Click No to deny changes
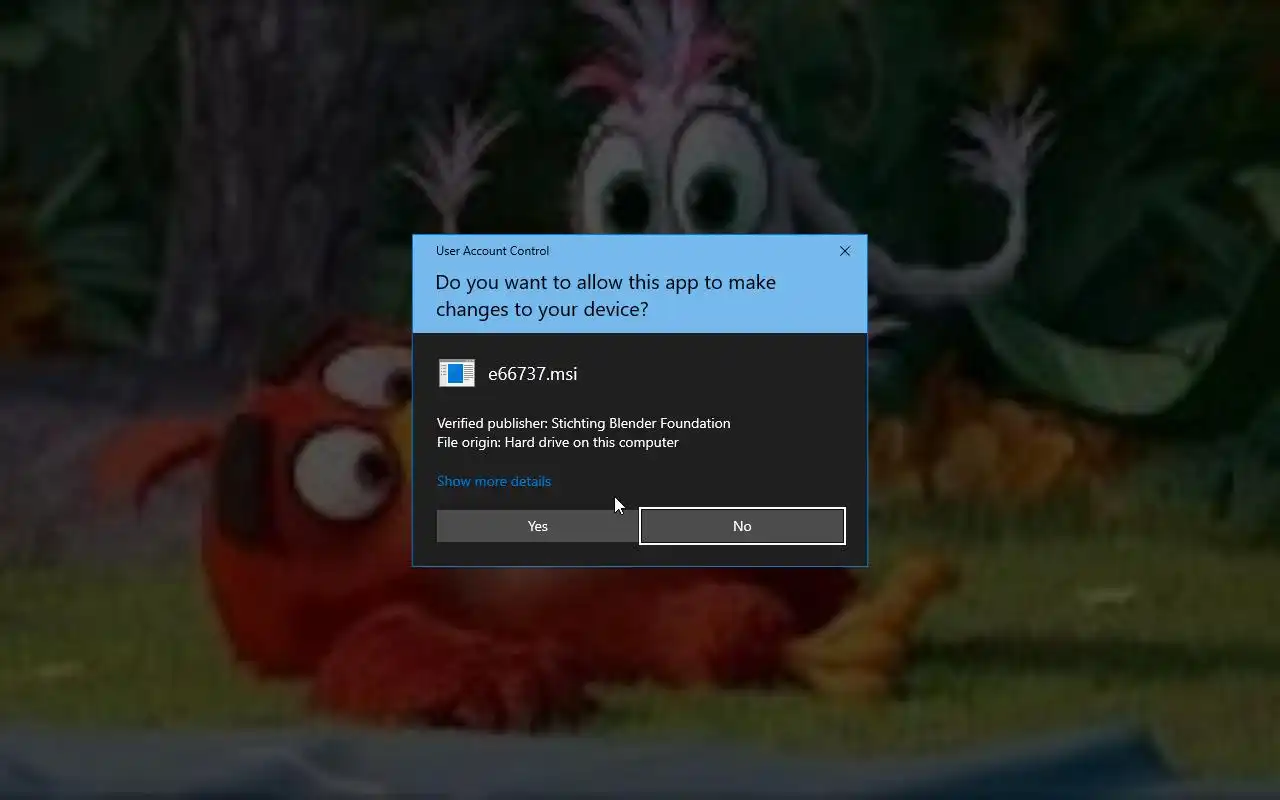1280x800 pixels. pyautogui.click(x=742, y=526)
